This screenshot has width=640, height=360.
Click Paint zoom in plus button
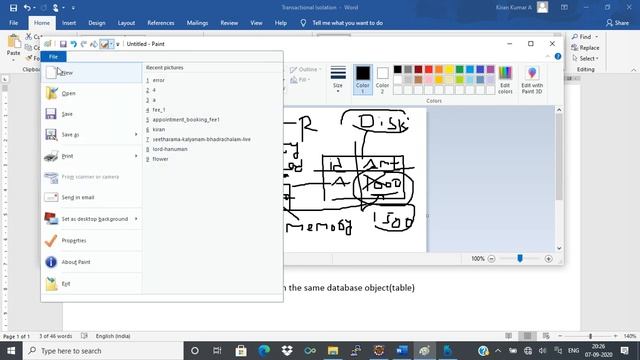point(548,259)
